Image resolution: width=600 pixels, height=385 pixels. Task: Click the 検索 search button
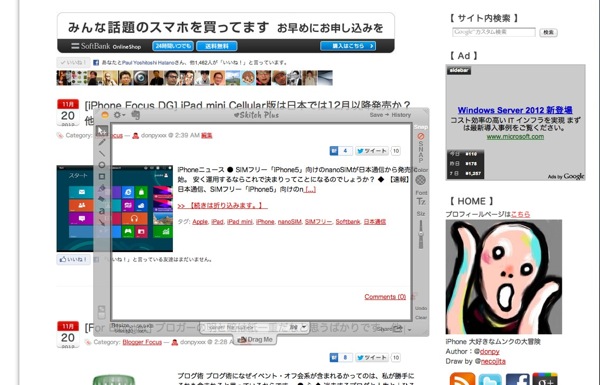(548, 33)
